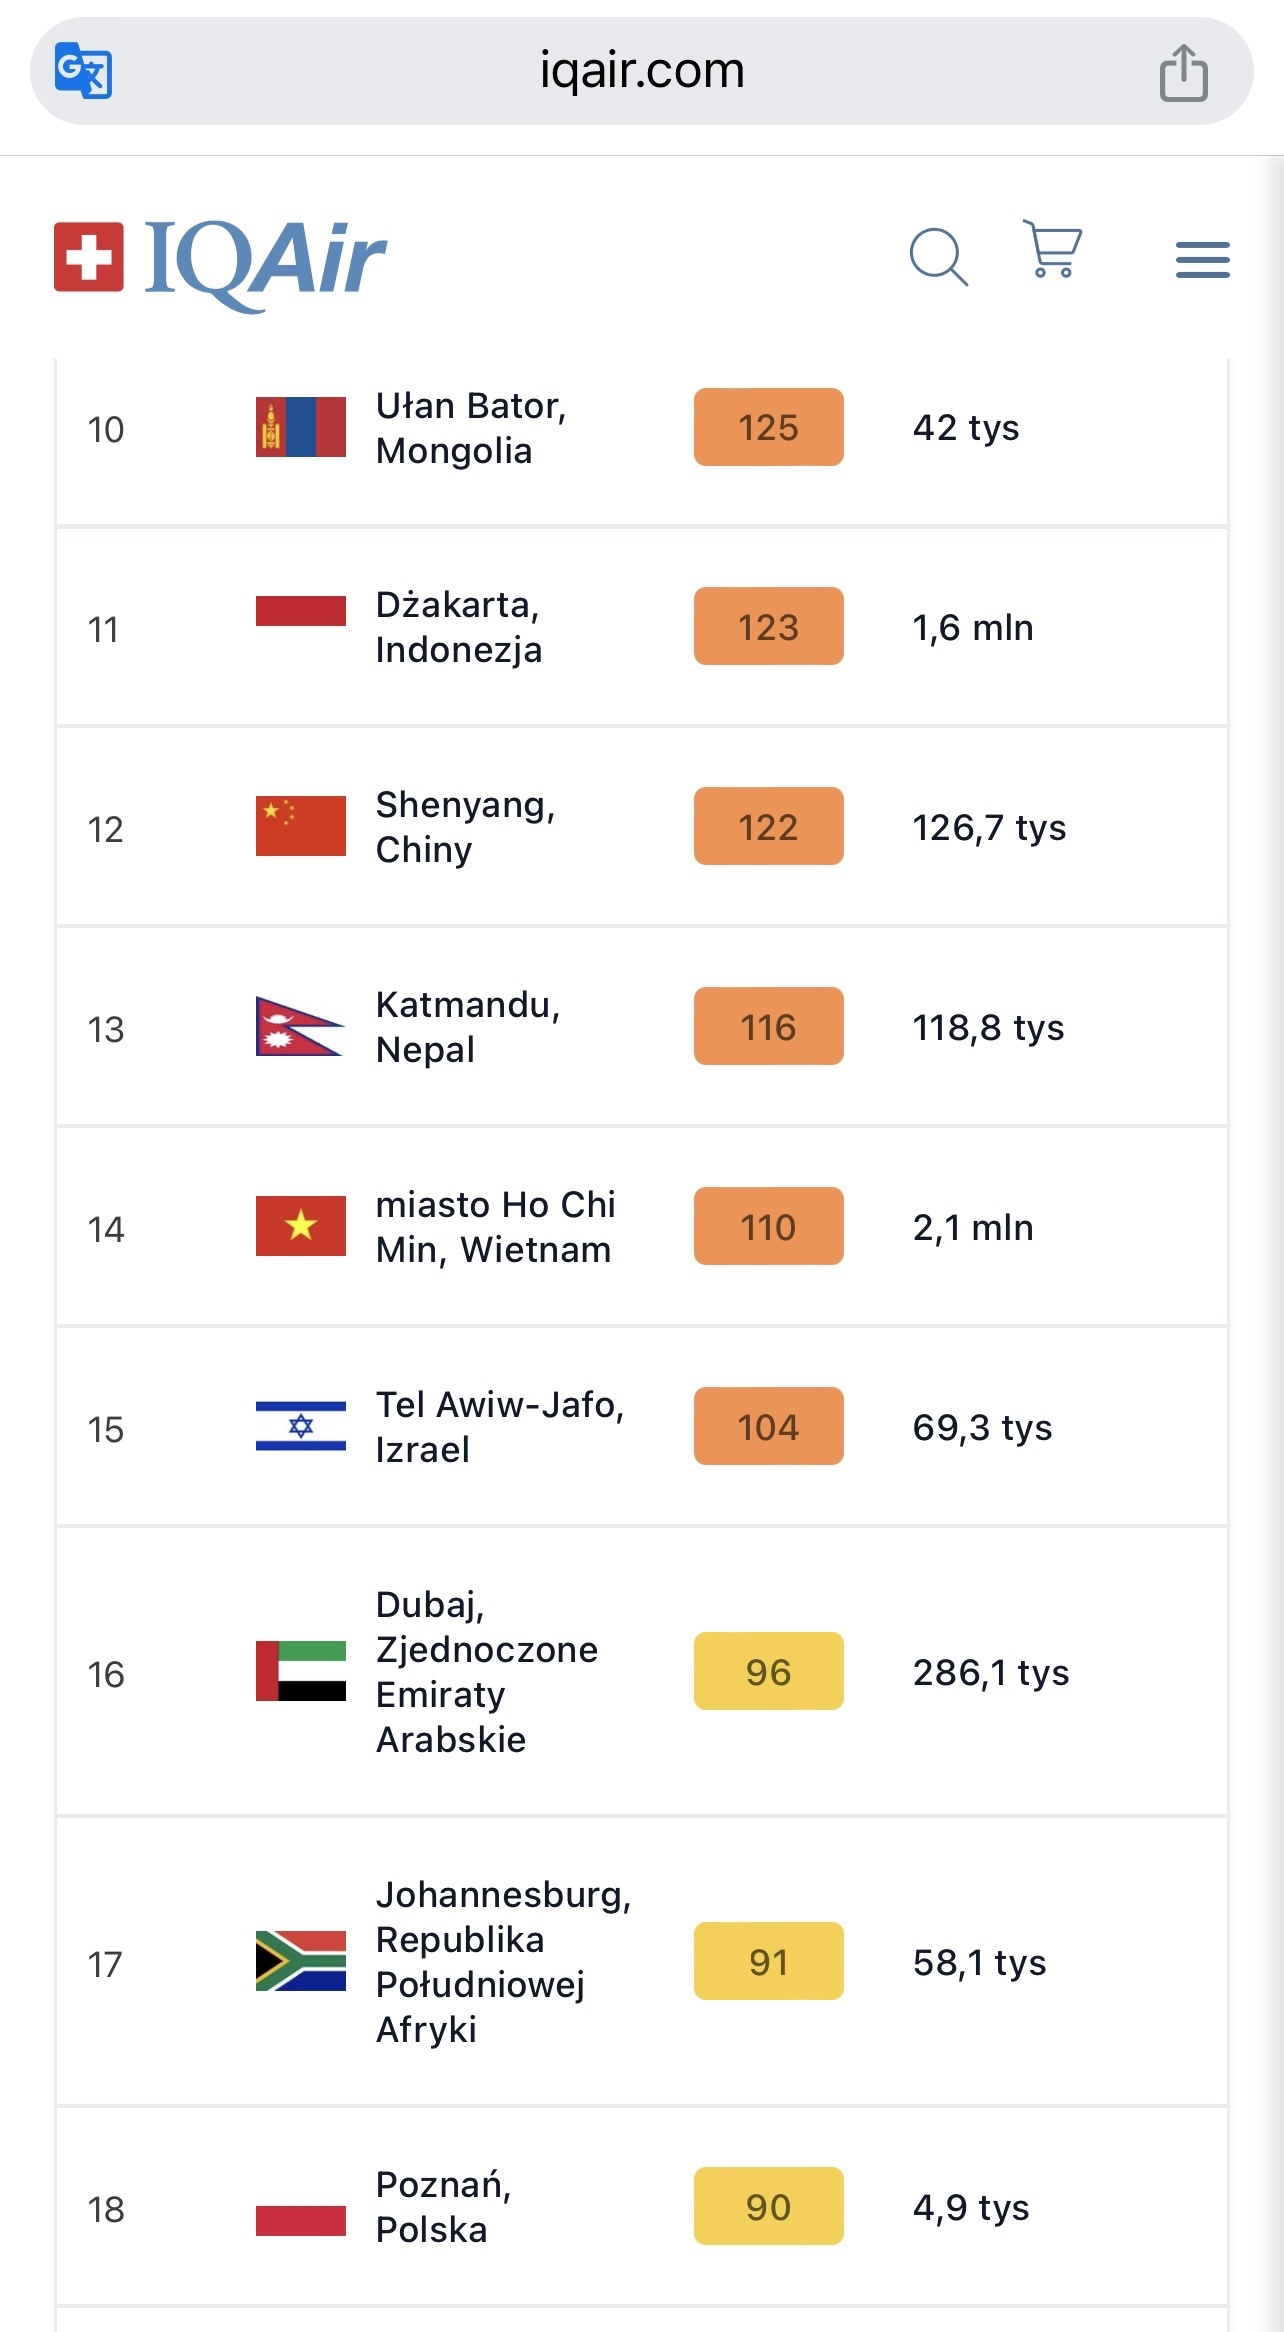Click the Nepal flag icon
This screenshot has height=2332, width=1284.
click(300, 1027)
